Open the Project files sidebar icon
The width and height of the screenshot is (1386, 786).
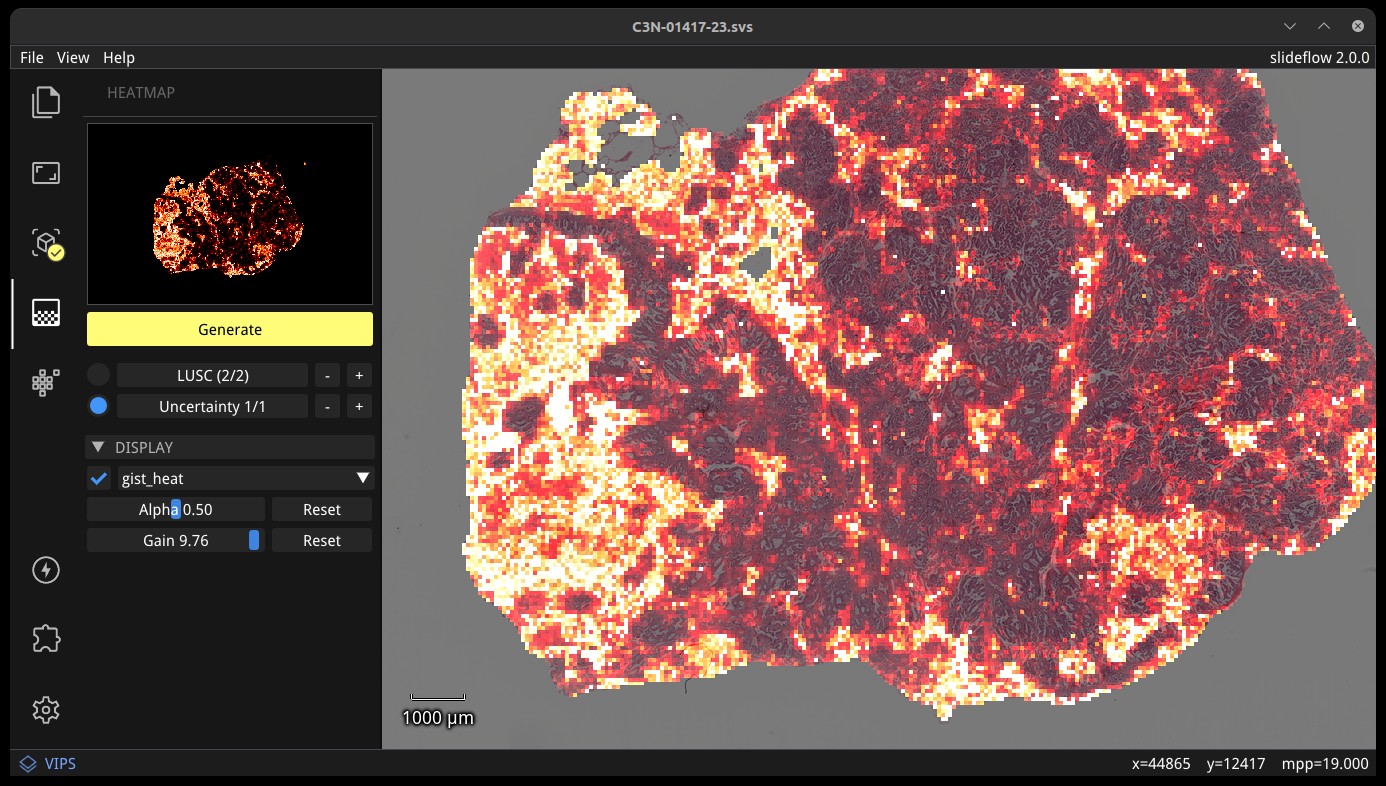pyautogui.click(x=45, y=102)
